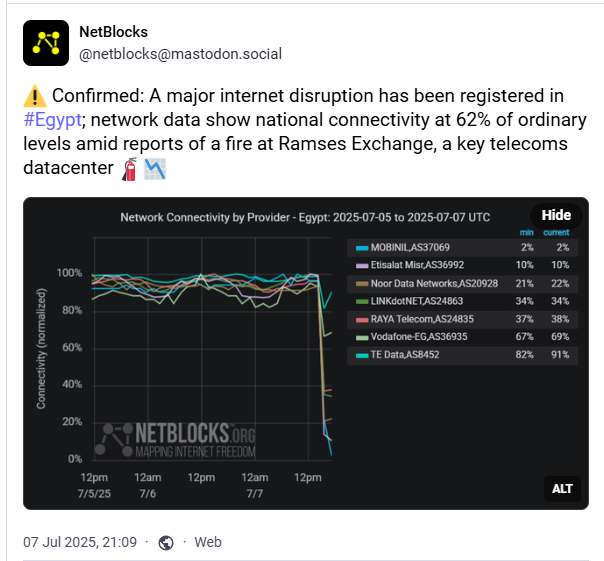The image size is (604, 561).
Task: Select the TE Data,AS8452 legend row
Action: click(x=463, y=355)
